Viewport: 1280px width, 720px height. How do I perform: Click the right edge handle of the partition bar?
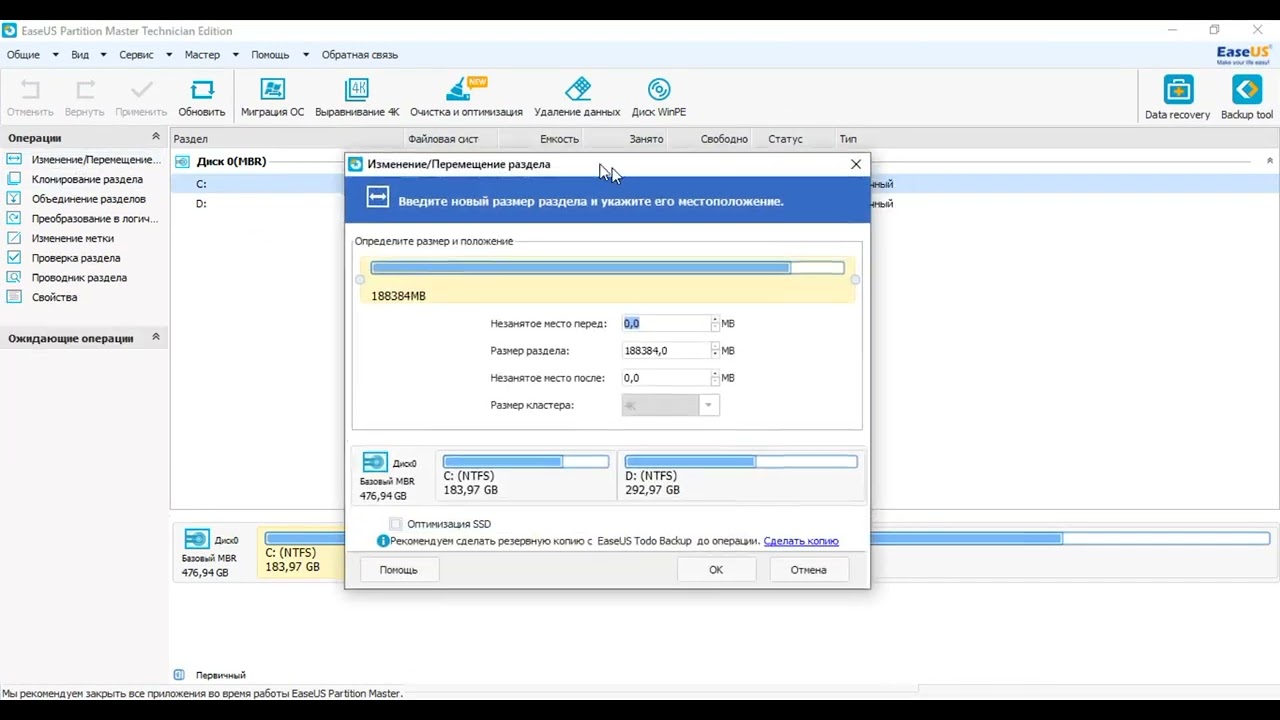tap(855, 280)
